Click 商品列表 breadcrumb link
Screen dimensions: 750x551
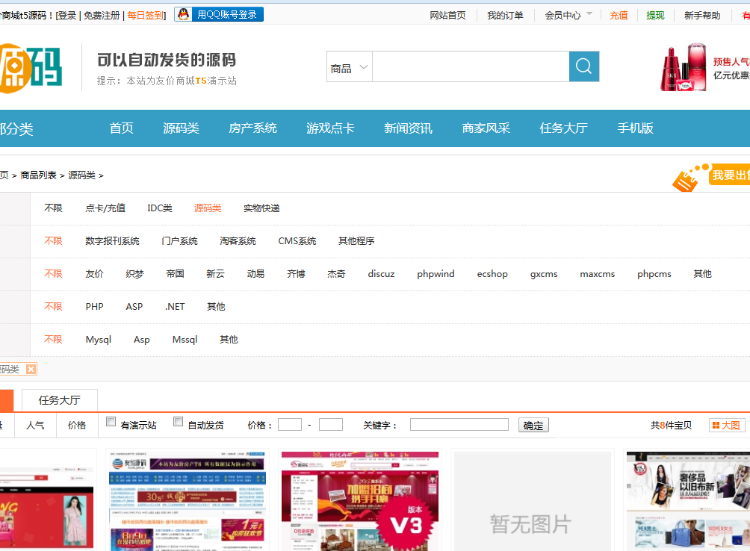(38, 175)
